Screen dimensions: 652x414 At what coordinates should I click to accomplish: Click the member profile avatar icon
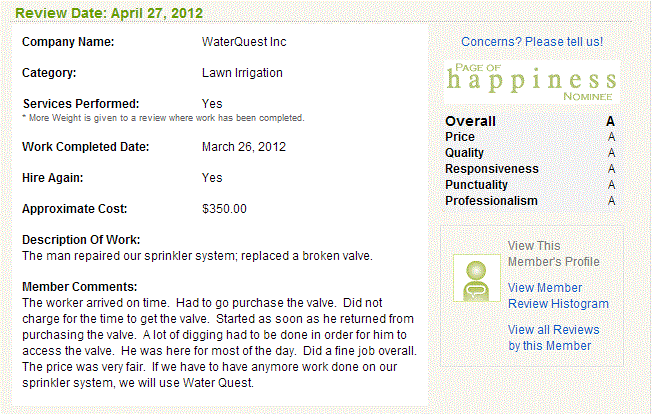click(477, 278)
